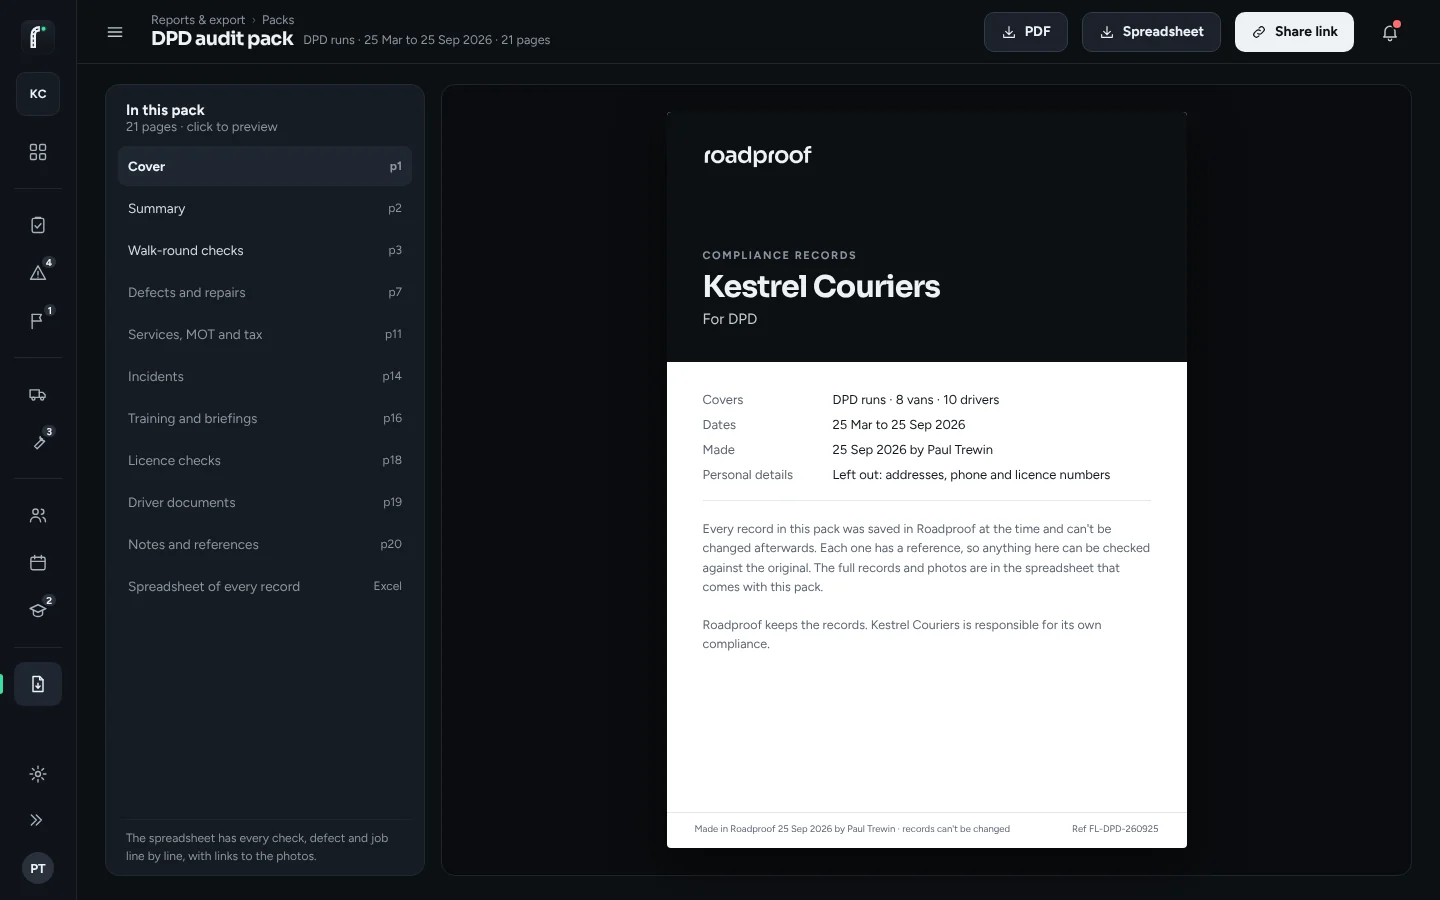Screen dimensions: 1440x900
Task: Open the people icon in the sidebar
Action: 38,516
